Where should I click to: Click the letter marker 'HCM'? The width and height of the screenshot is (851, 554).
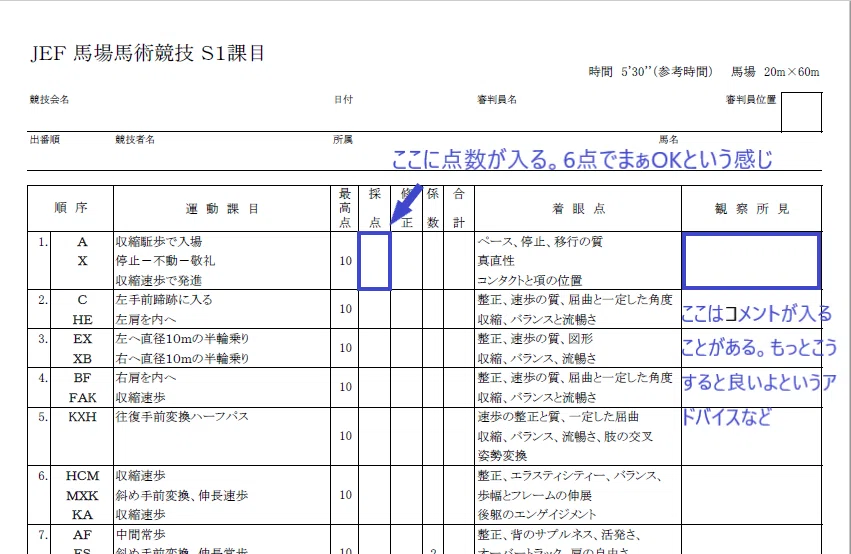coord(82,476)
